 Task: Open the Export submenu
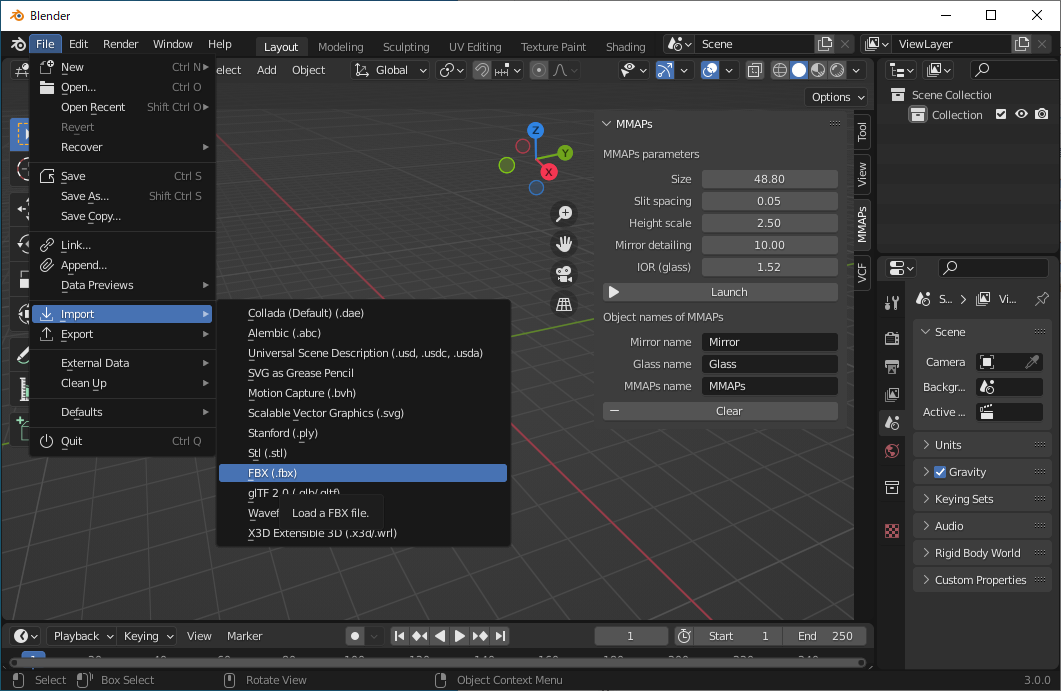[x=122, y=334]
